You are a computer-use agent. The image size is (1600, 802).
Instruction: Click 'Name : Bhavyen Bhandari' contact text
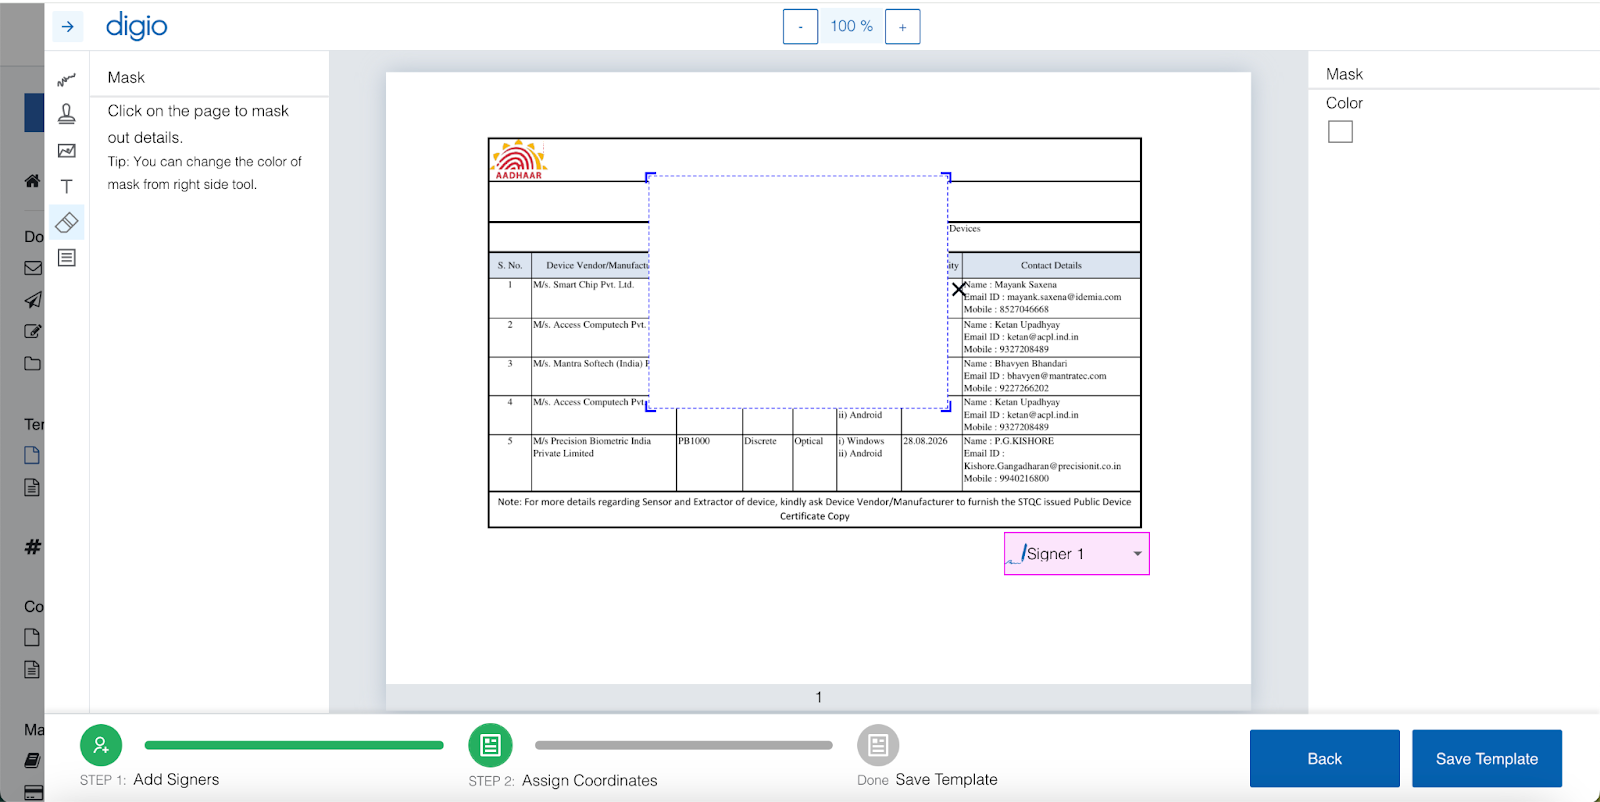pos(1015,364)
